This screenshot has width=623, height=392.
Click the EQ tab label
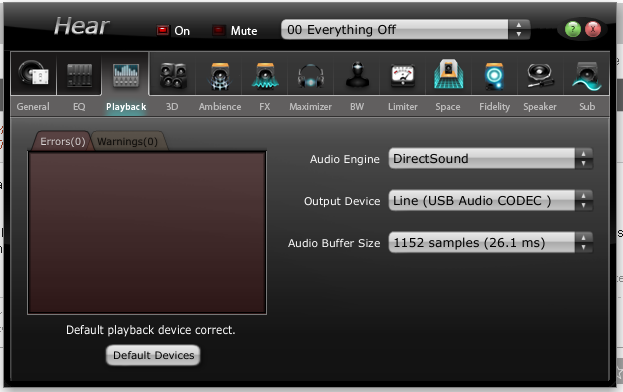click(x=79, y=106)
